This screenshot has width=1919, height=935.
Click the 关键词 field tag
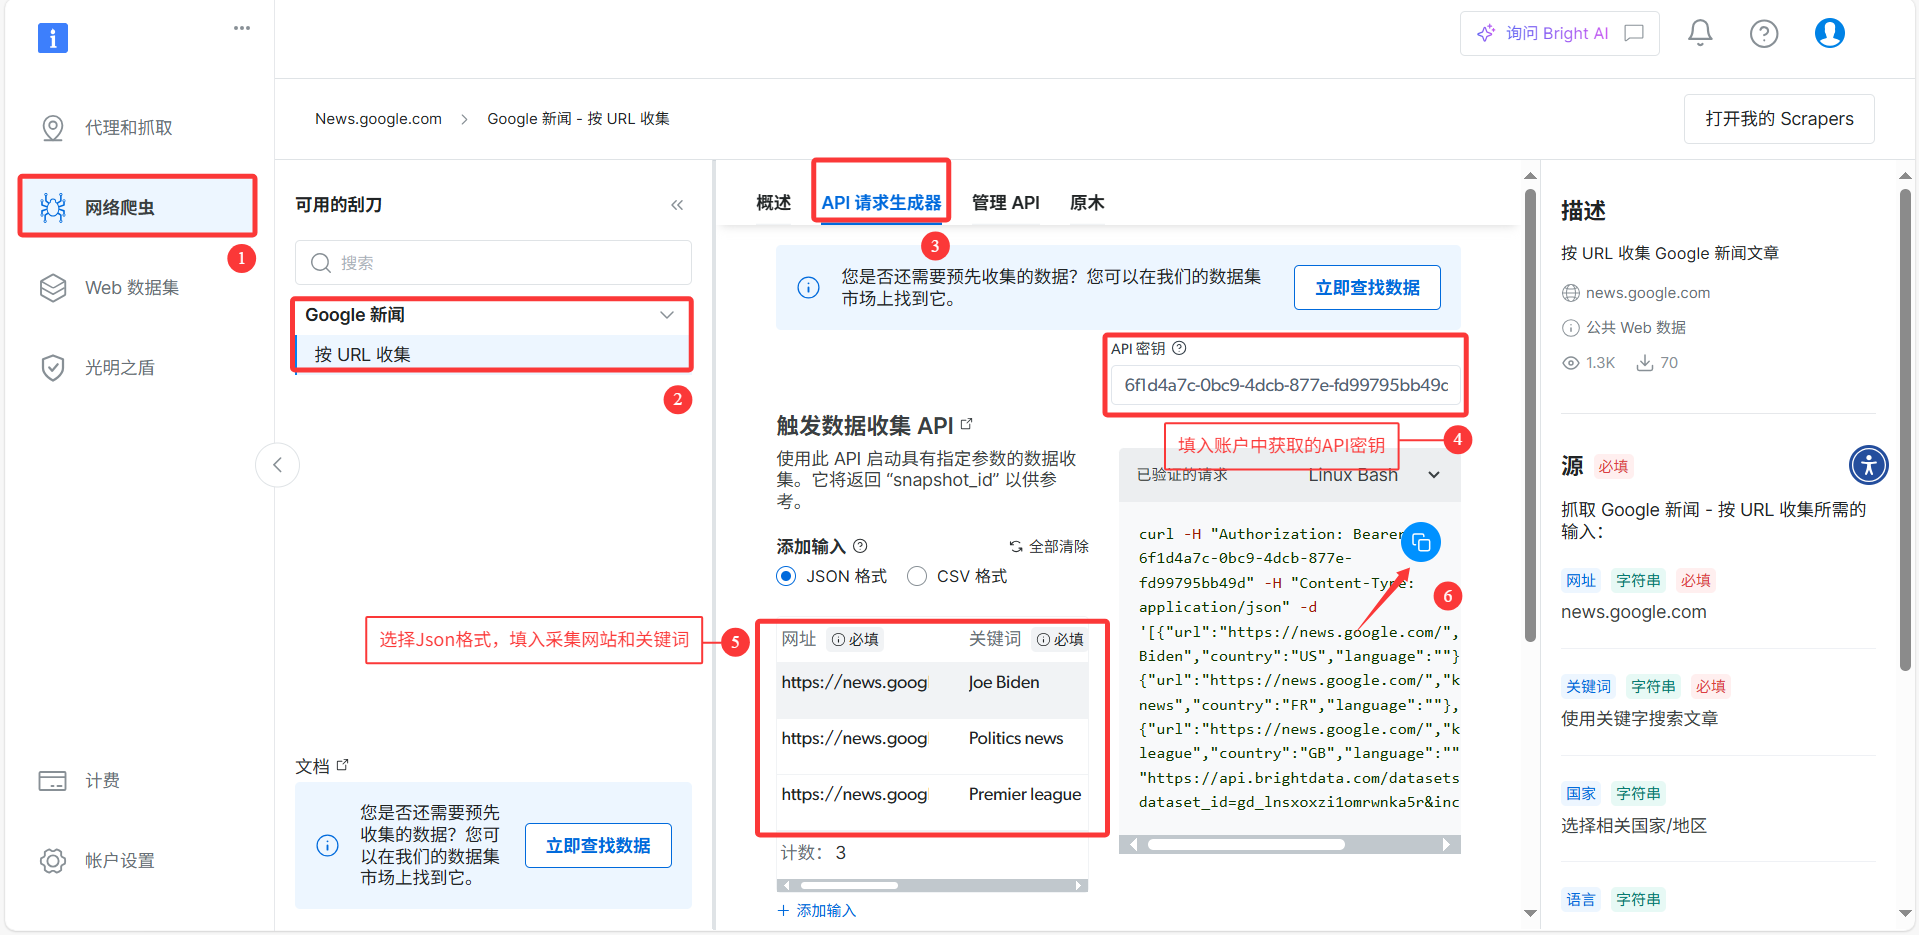(1588, 687)
